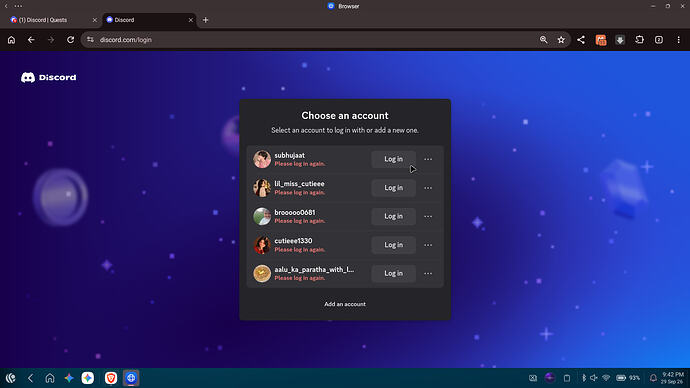Bookmark this page with star icon
This screenshot has height=388, width=690.
click(561, 40)
